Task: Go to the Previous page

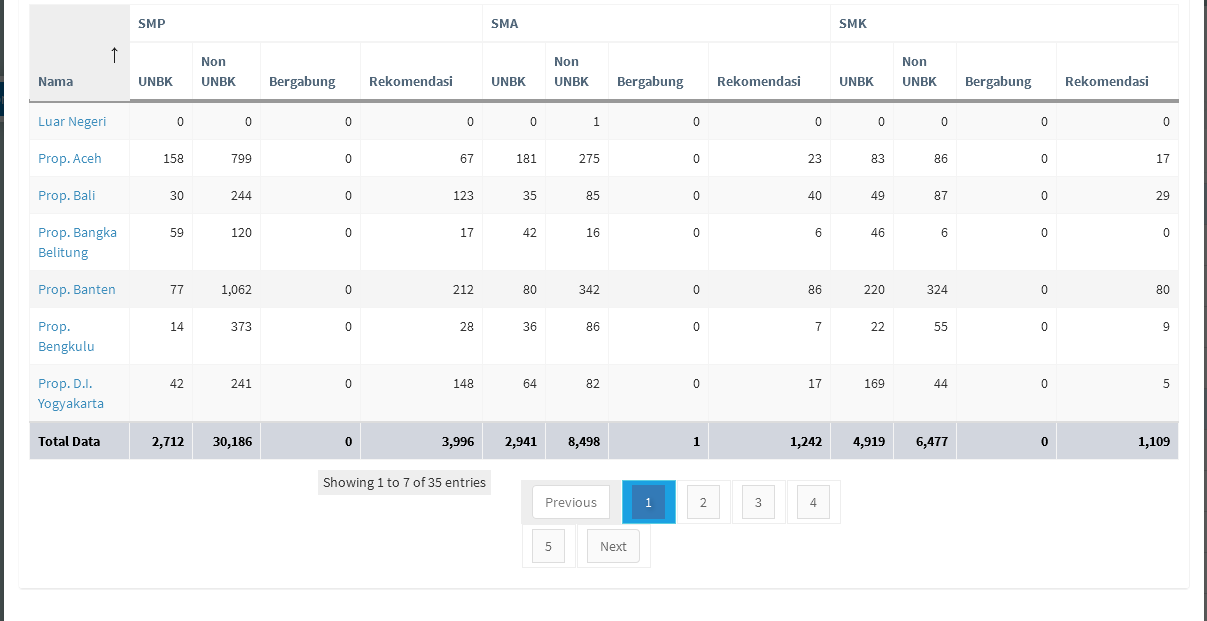Action: click(571, 502)
